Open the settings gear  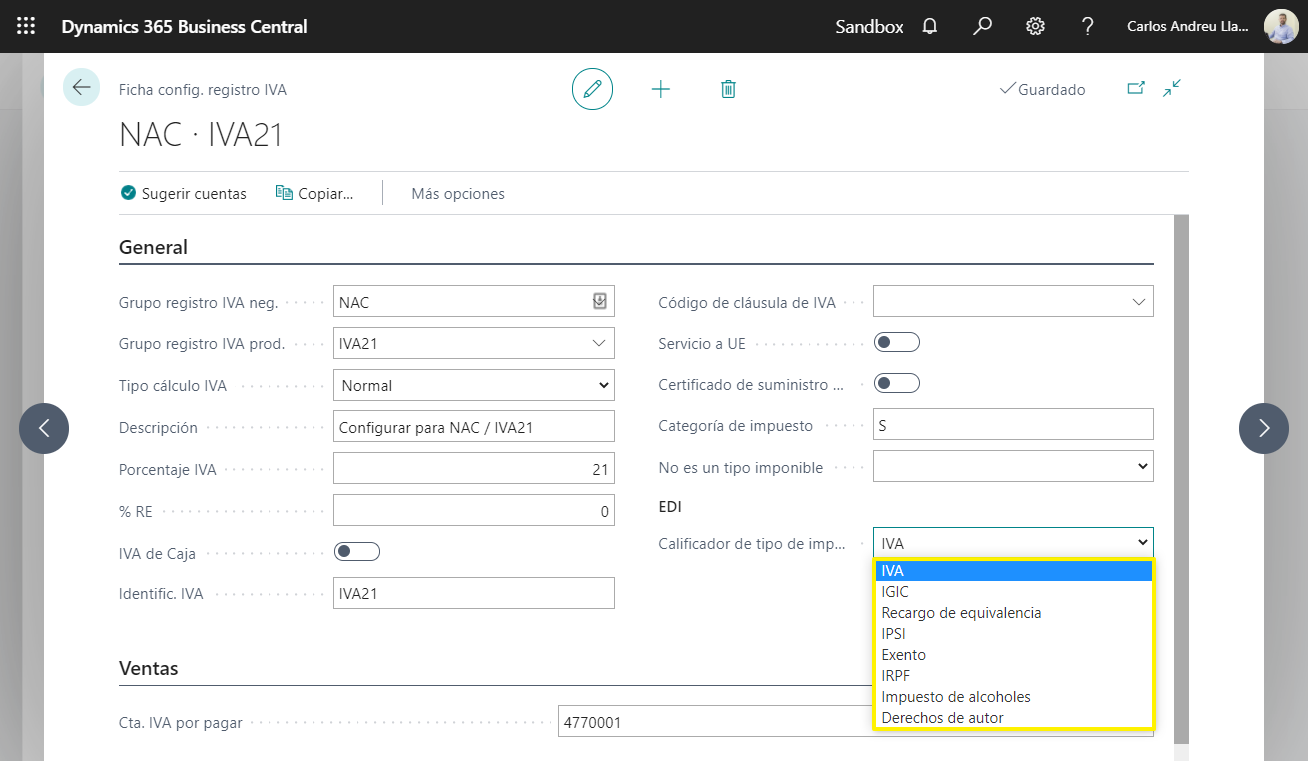pyautogui.click(x=1035, y=27)
